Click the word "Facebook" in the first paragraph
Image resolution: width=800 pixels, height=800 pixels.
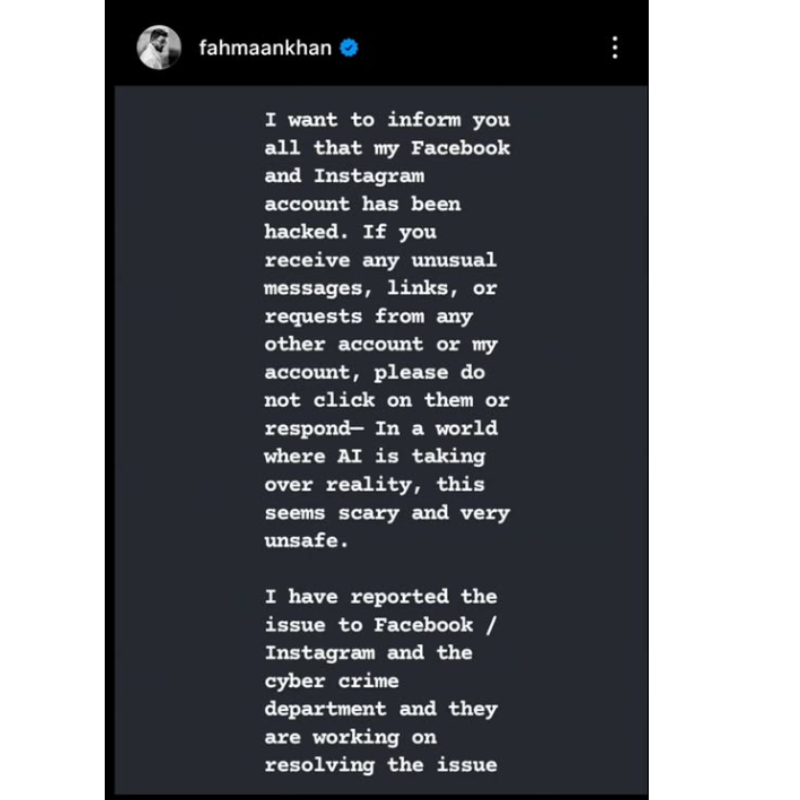(x=461, y=148)
